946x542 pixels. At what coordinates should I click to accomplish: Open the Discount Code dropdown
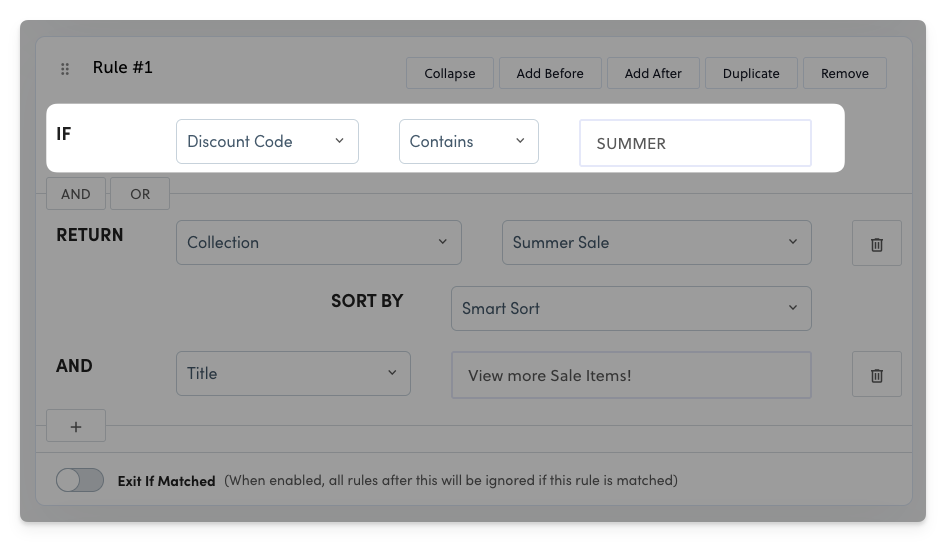(x=267, y=141)
